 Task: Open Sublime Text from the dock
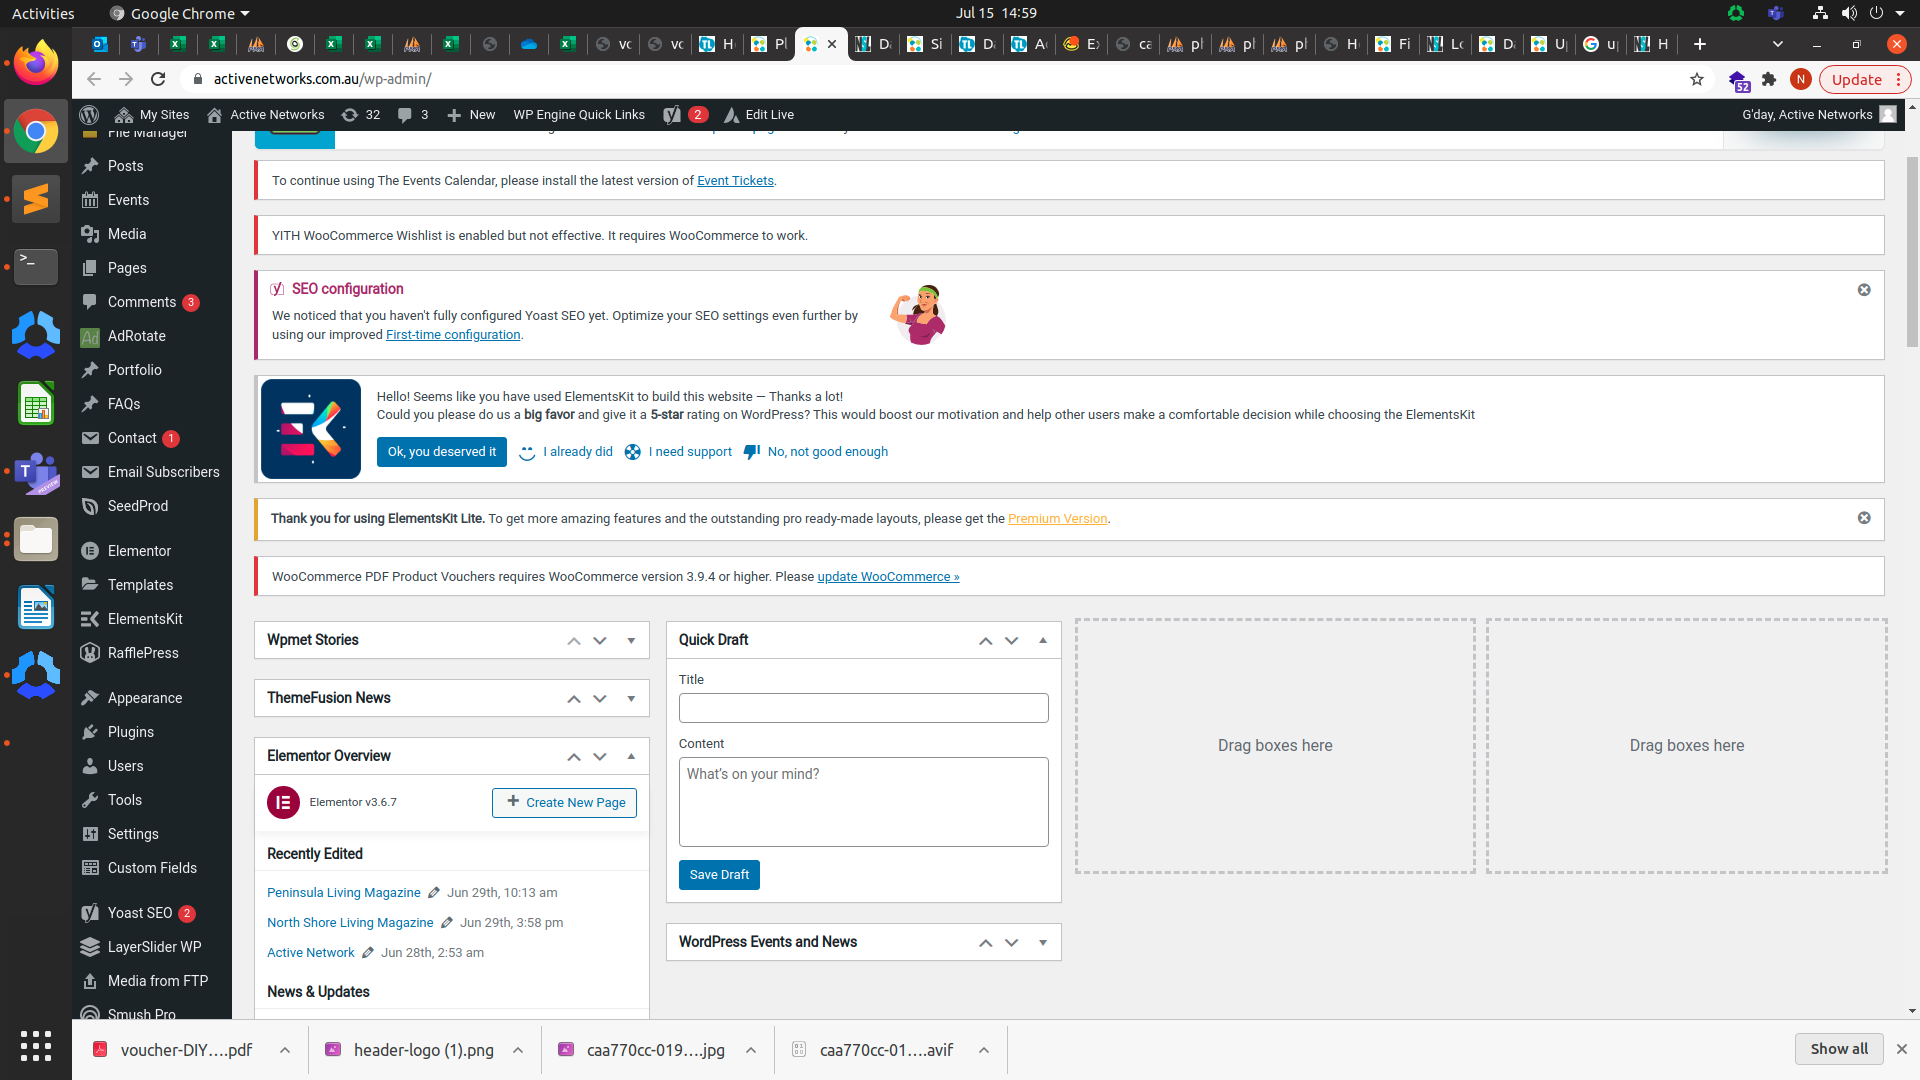click(x=36, y=199)
